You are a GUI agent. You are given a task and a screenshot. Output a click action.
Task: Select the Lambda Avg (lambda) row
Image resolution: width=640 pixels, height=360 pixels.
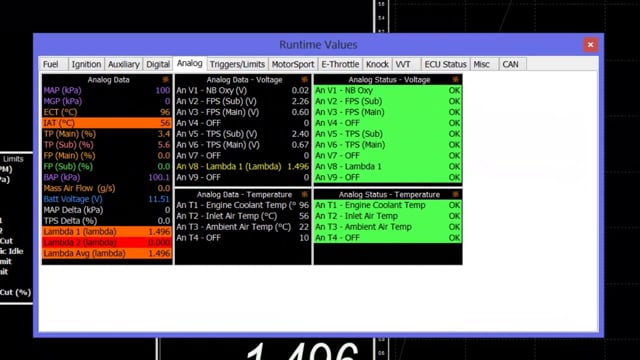pos(107,253)
